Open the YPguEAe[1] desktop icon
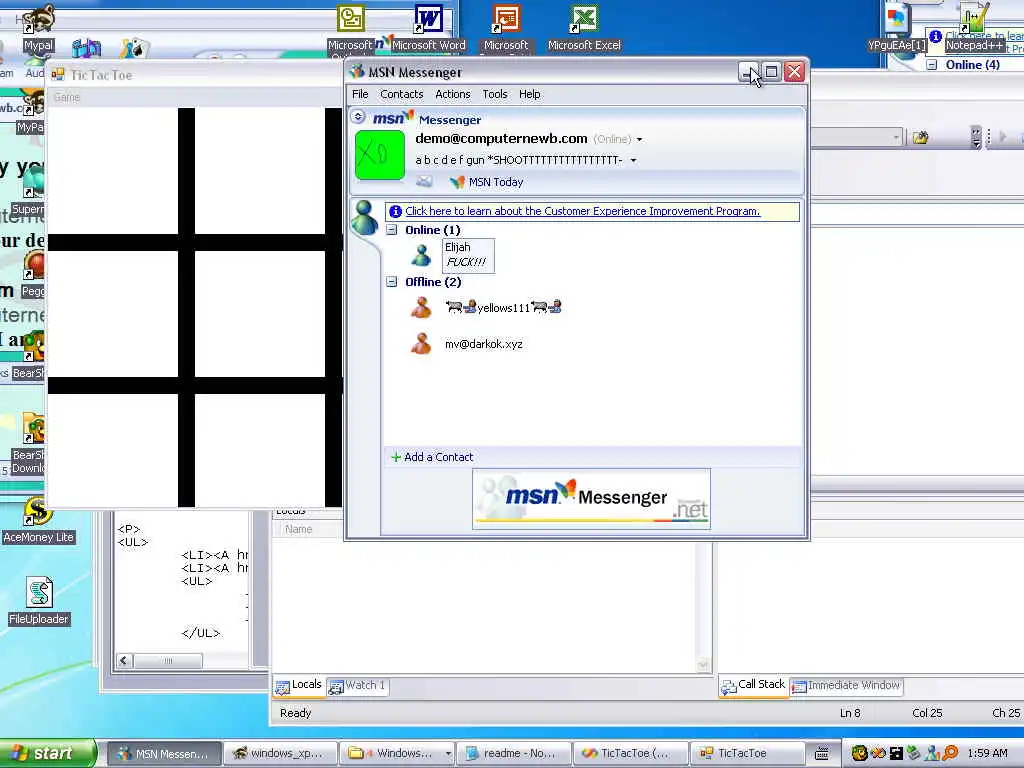The image size is (1024, 768). coord(897,28)
